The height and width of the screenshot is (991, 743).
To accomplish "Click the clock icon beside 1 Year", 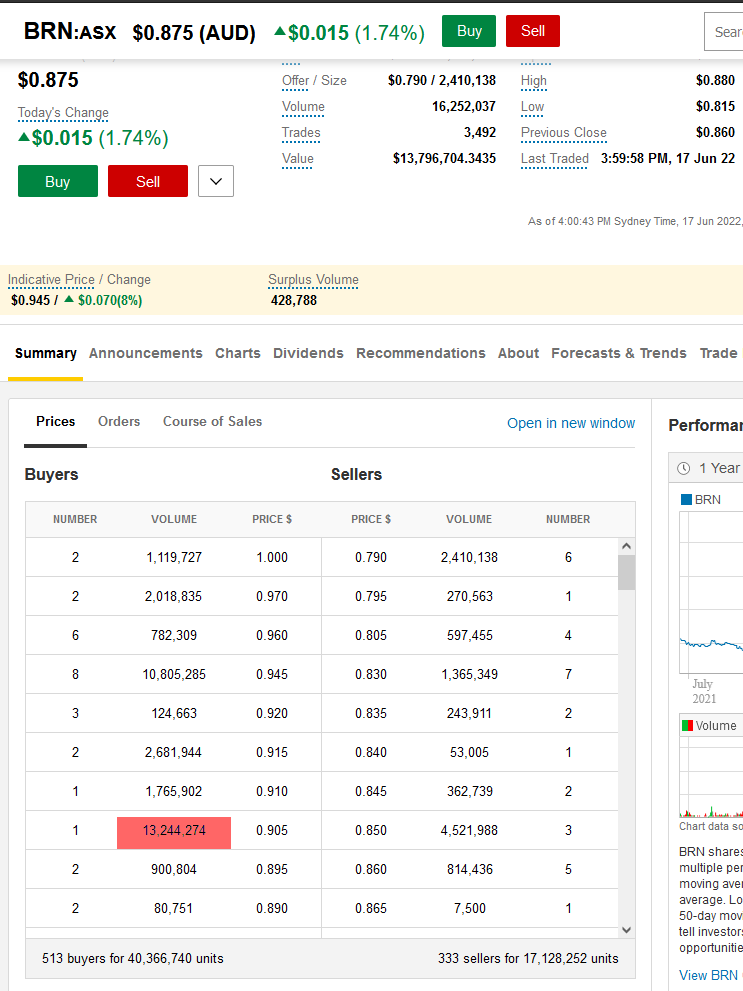I will pos(684,468).
